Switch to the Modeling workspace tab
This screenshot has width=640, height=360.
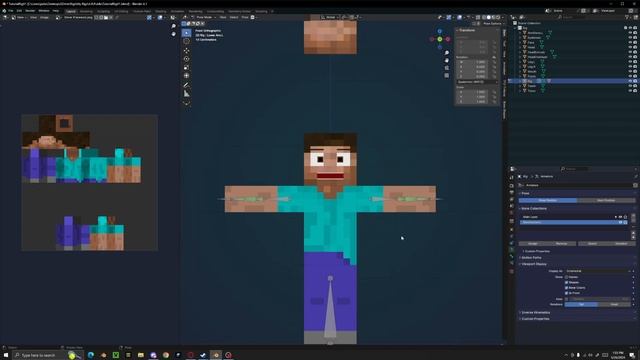(x=86, y=11)
